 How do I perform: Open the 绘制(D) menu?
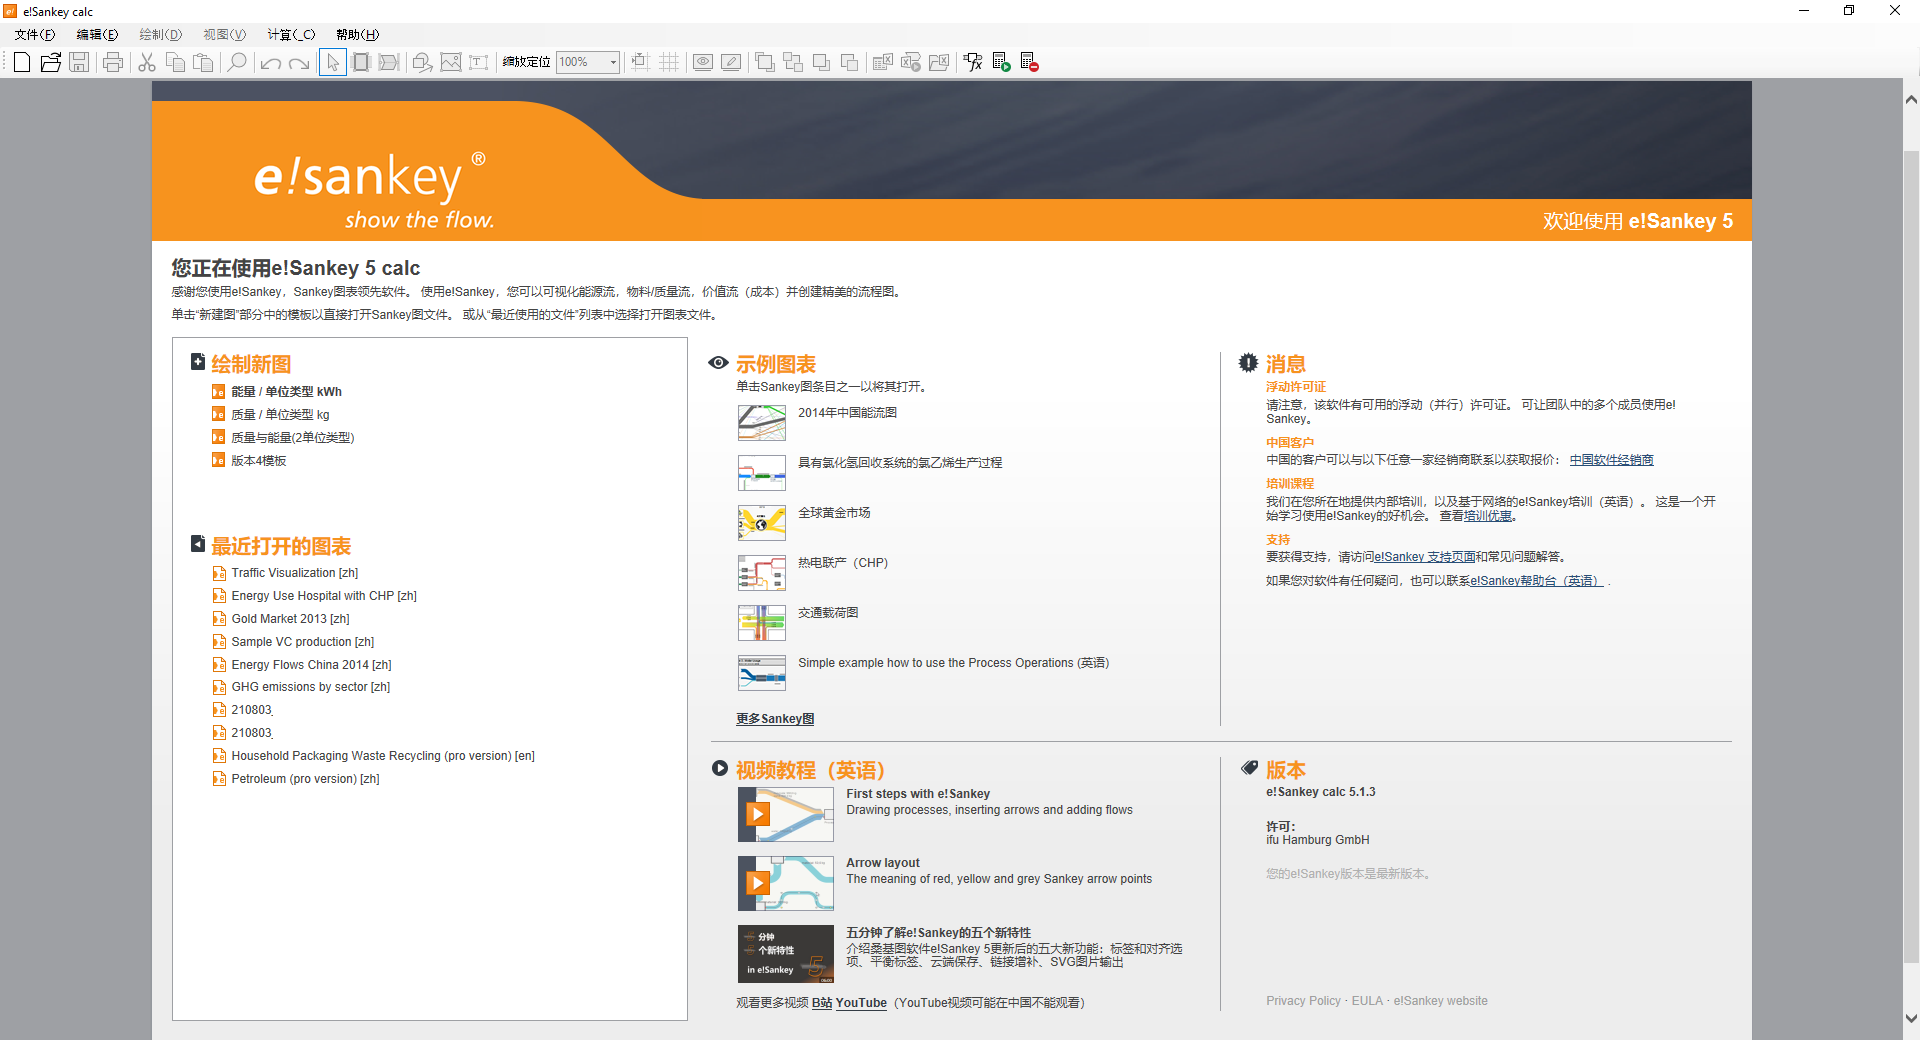[160, 34]
